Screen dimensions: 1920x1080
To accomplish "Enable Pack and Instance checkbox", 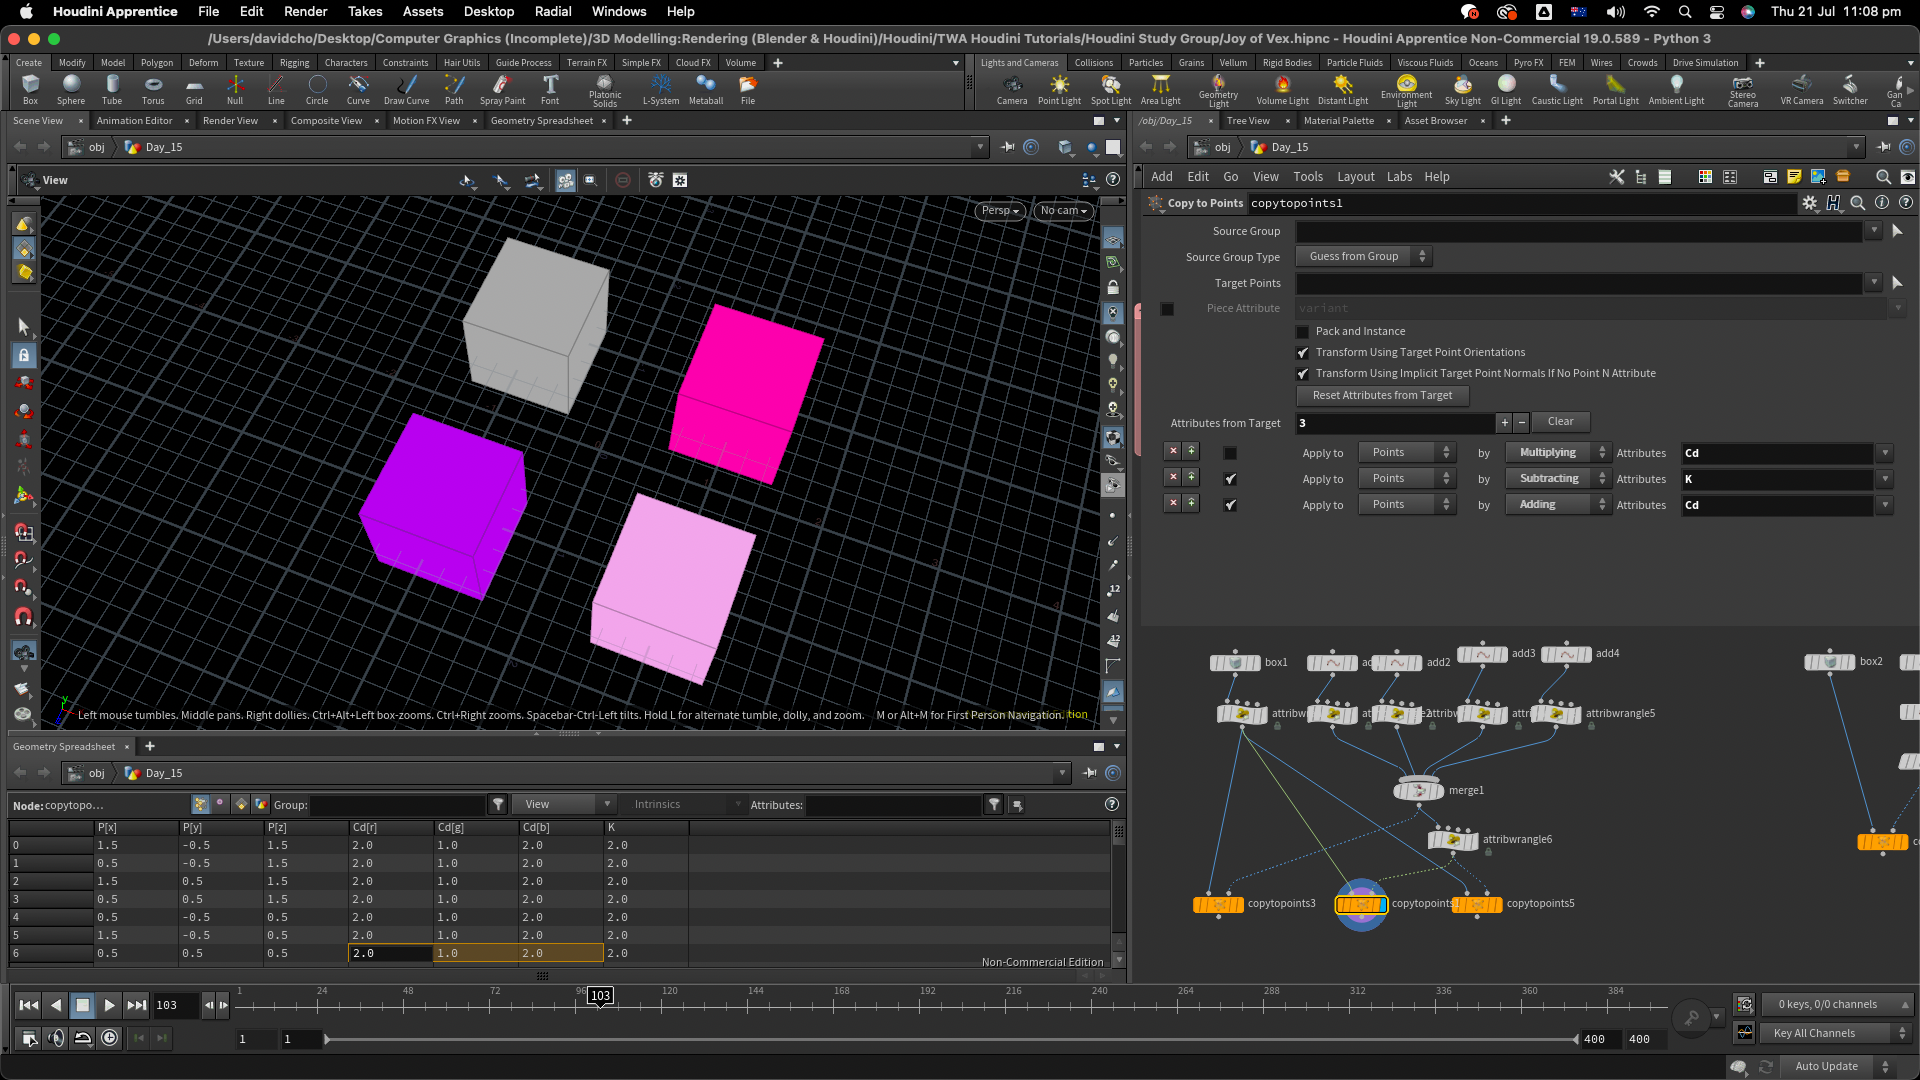I will pos(1302,332).
